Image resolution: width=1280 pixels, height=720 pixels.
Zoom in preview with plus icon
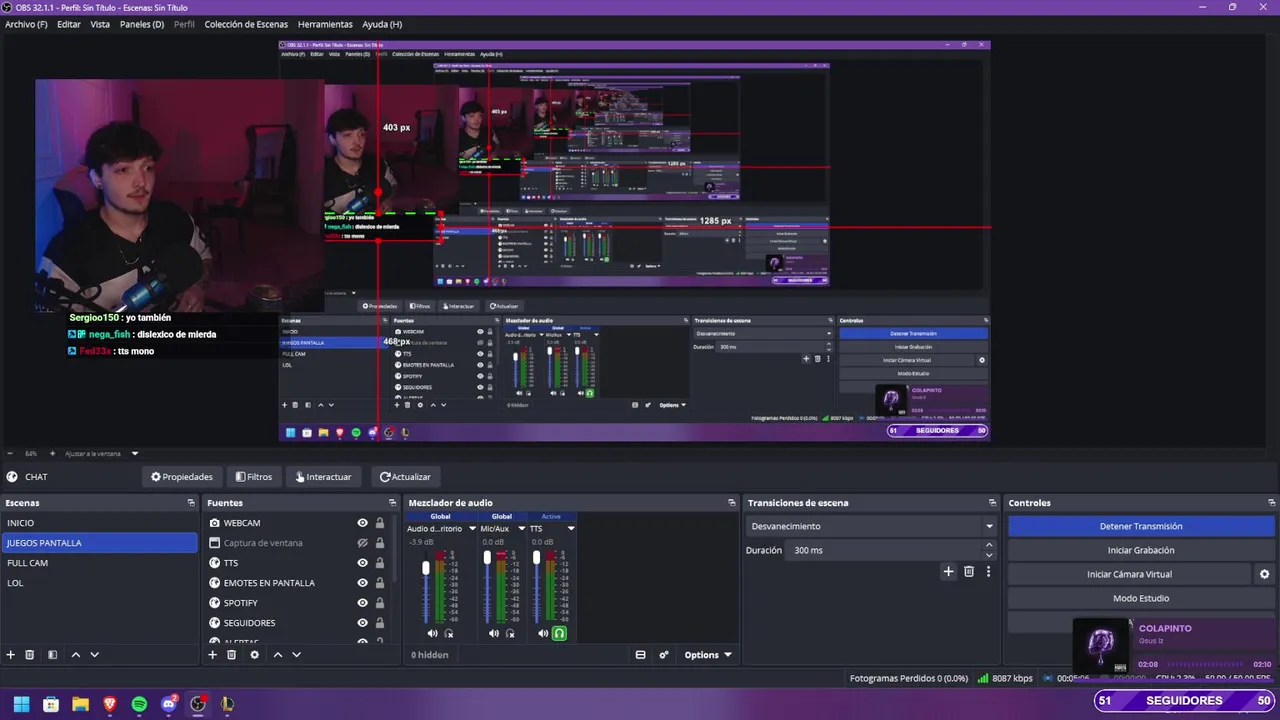click(53, 453)
